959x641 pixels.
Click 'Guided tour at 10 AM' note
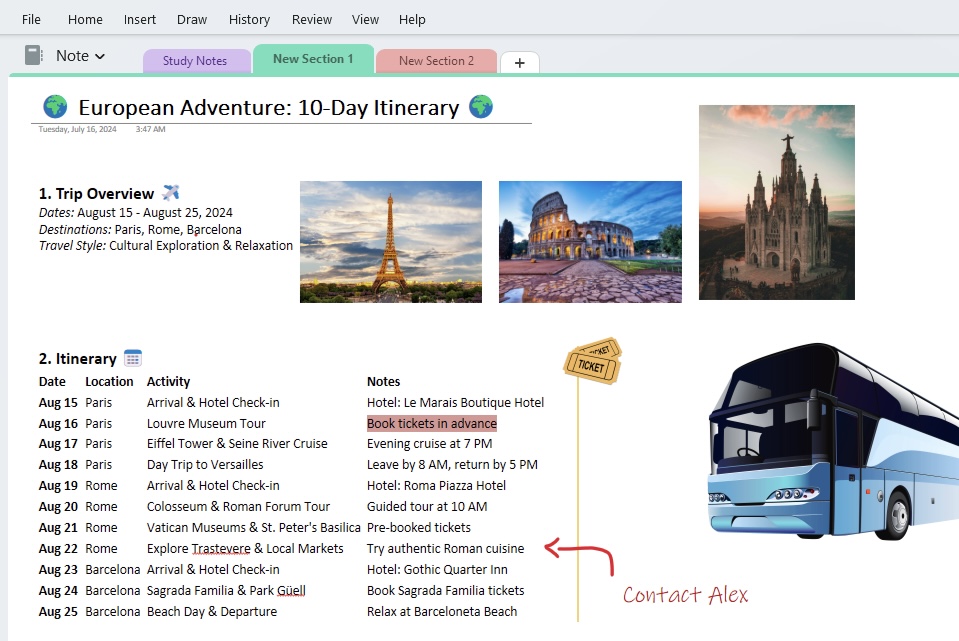tap(427, 506)
